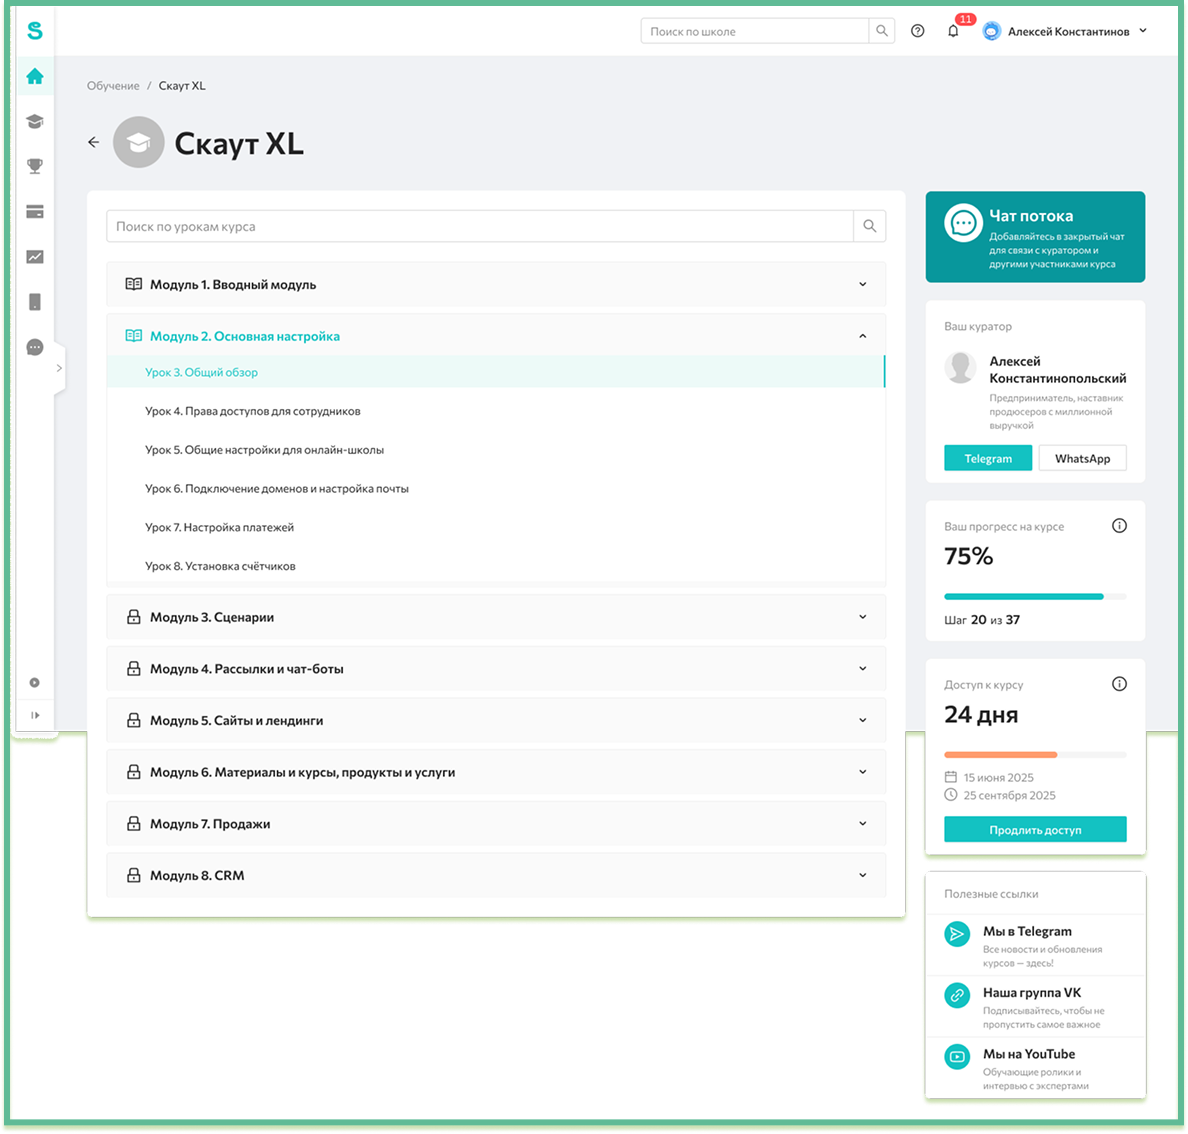Screen dimensions: 1188x1134
Task: Click the trophy achievements icon
Action: click(35, 166)
